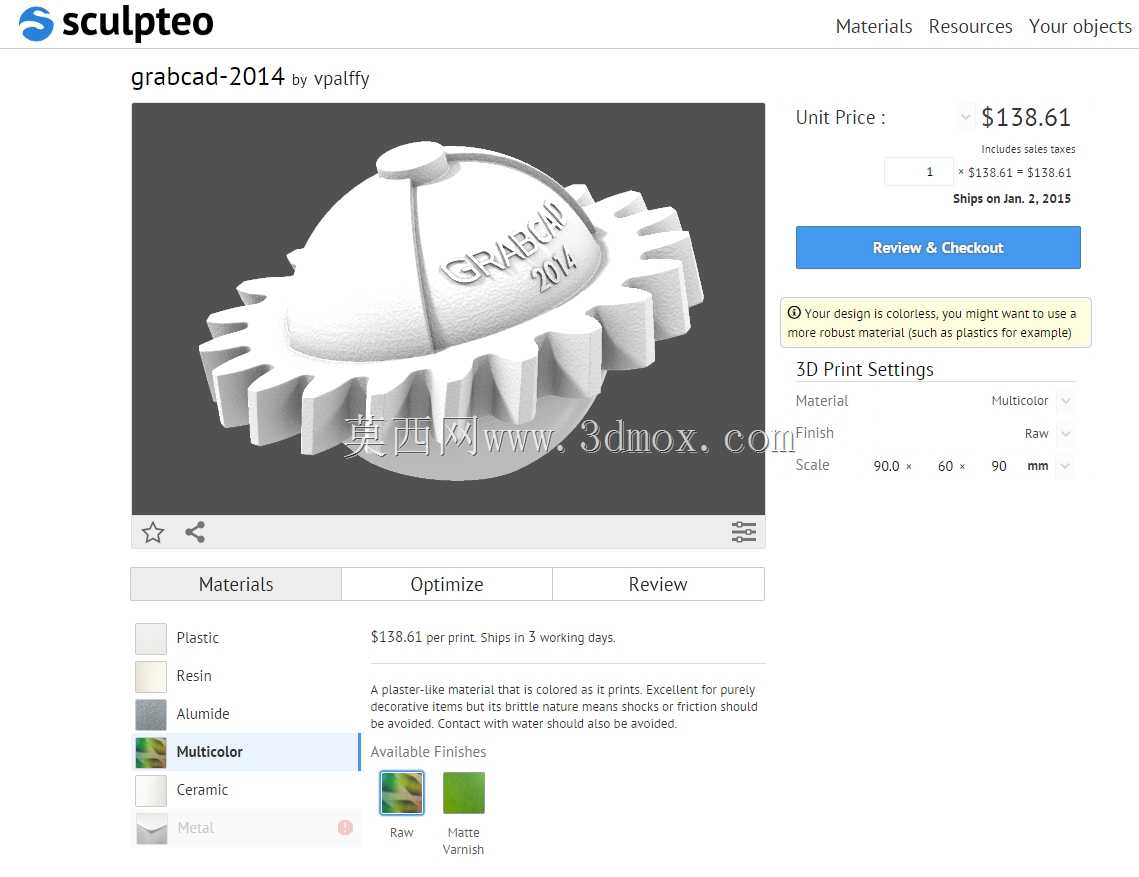
Task: Click 'Ships on Jan. 2, 2015' text
Action: point(1011,198)
